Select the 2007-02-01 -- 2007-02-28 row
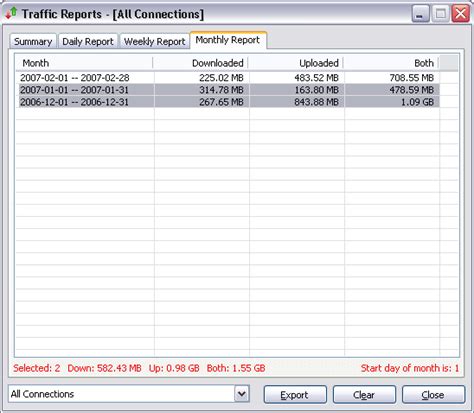Viewport: 474px width, 413px height. coord(228,78)
